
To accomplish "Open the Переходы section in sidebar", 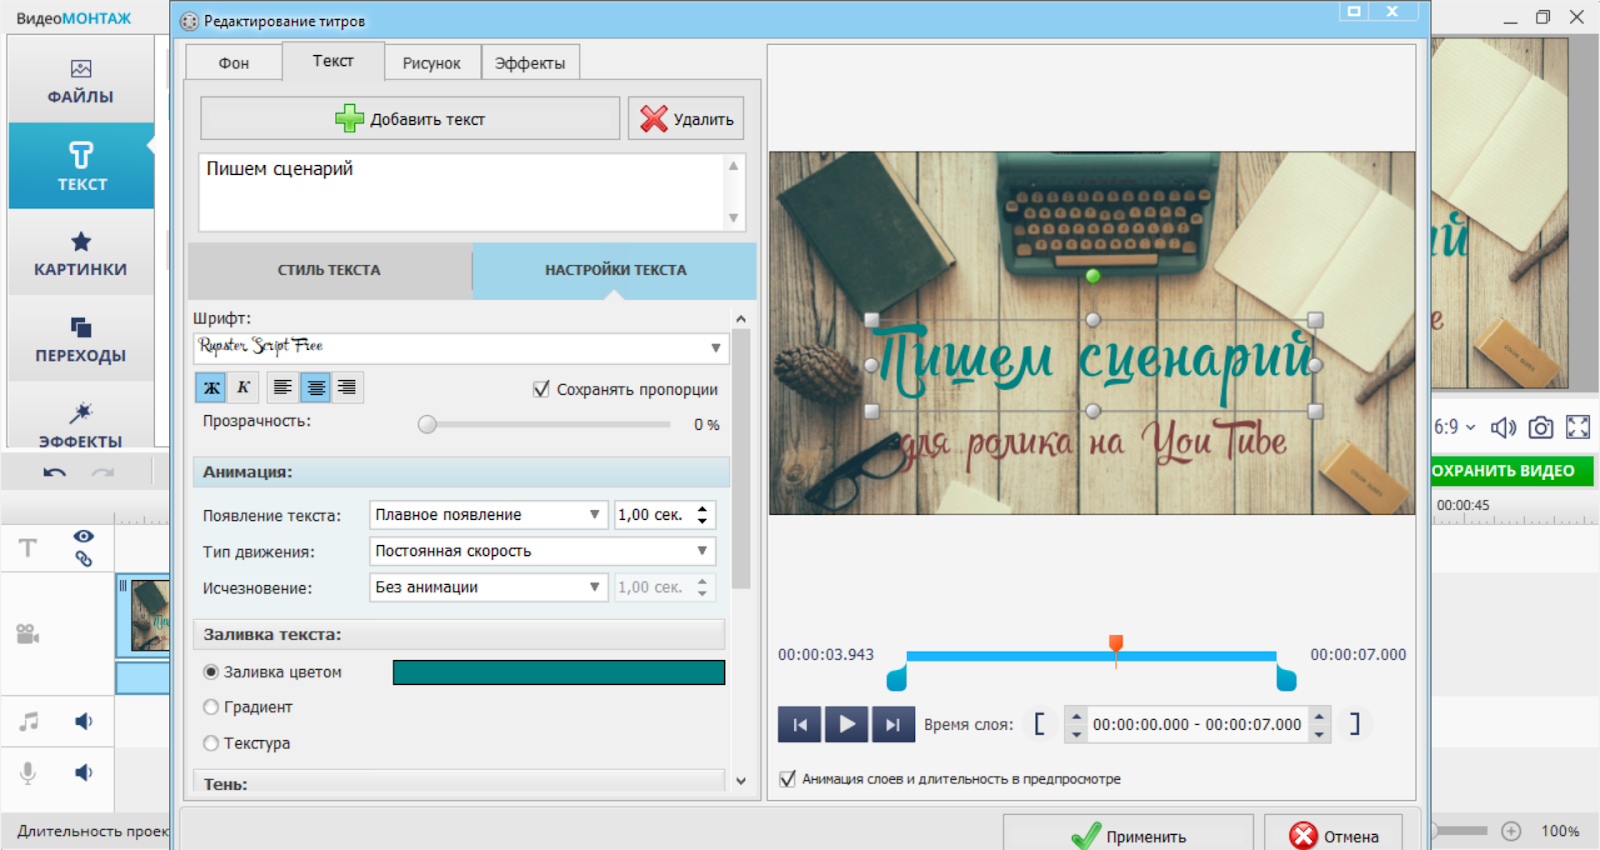I will click(81, 340).
